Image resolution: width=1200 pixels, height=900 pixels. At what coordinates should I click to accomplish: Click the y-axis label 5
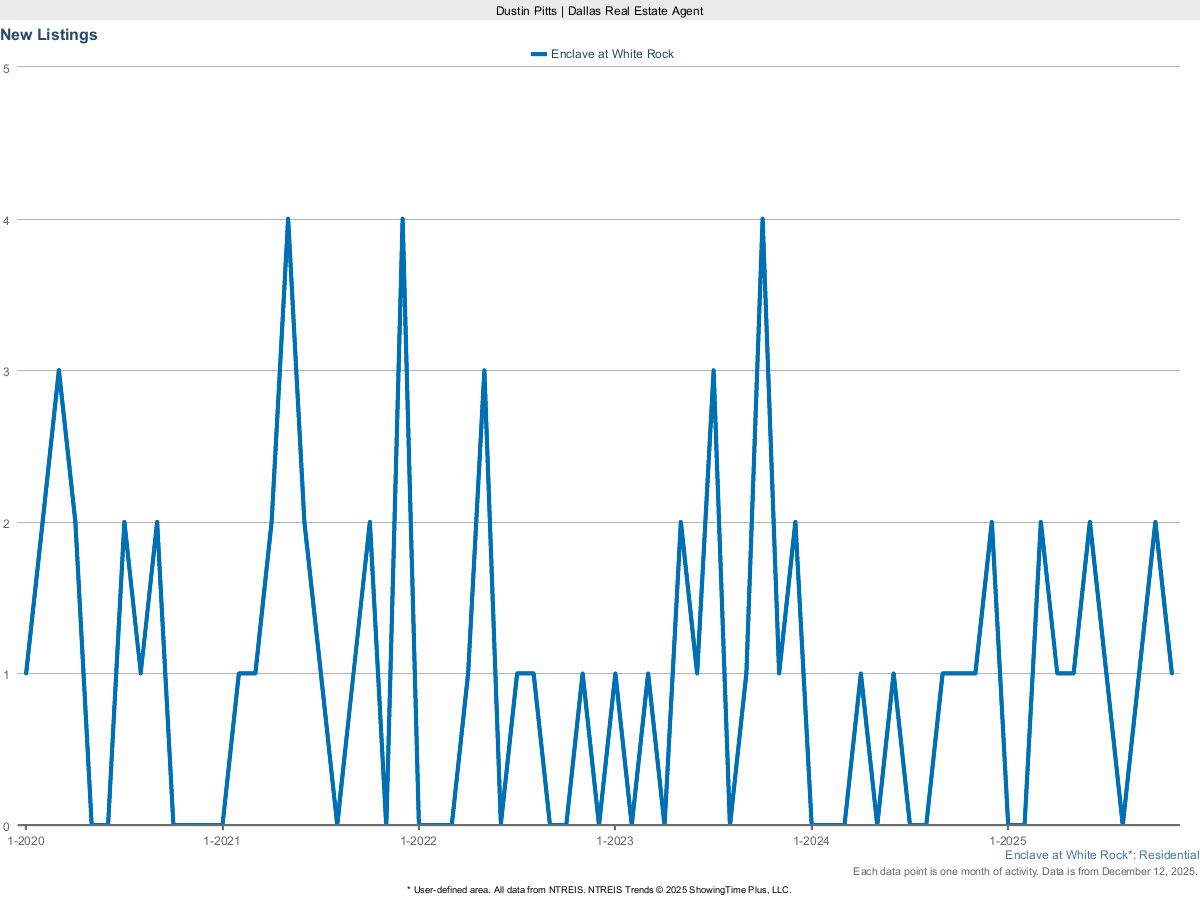point(6,68)
